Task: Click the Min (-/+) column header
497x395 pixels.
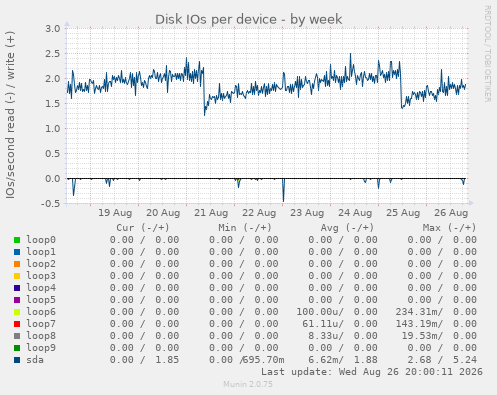Action: (x=245, y=228)
